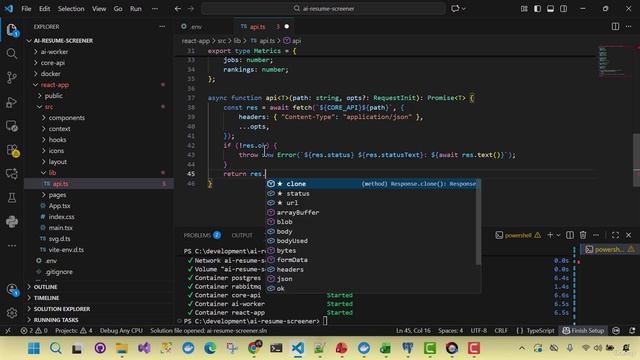Open the File menu

click(26, 9)
